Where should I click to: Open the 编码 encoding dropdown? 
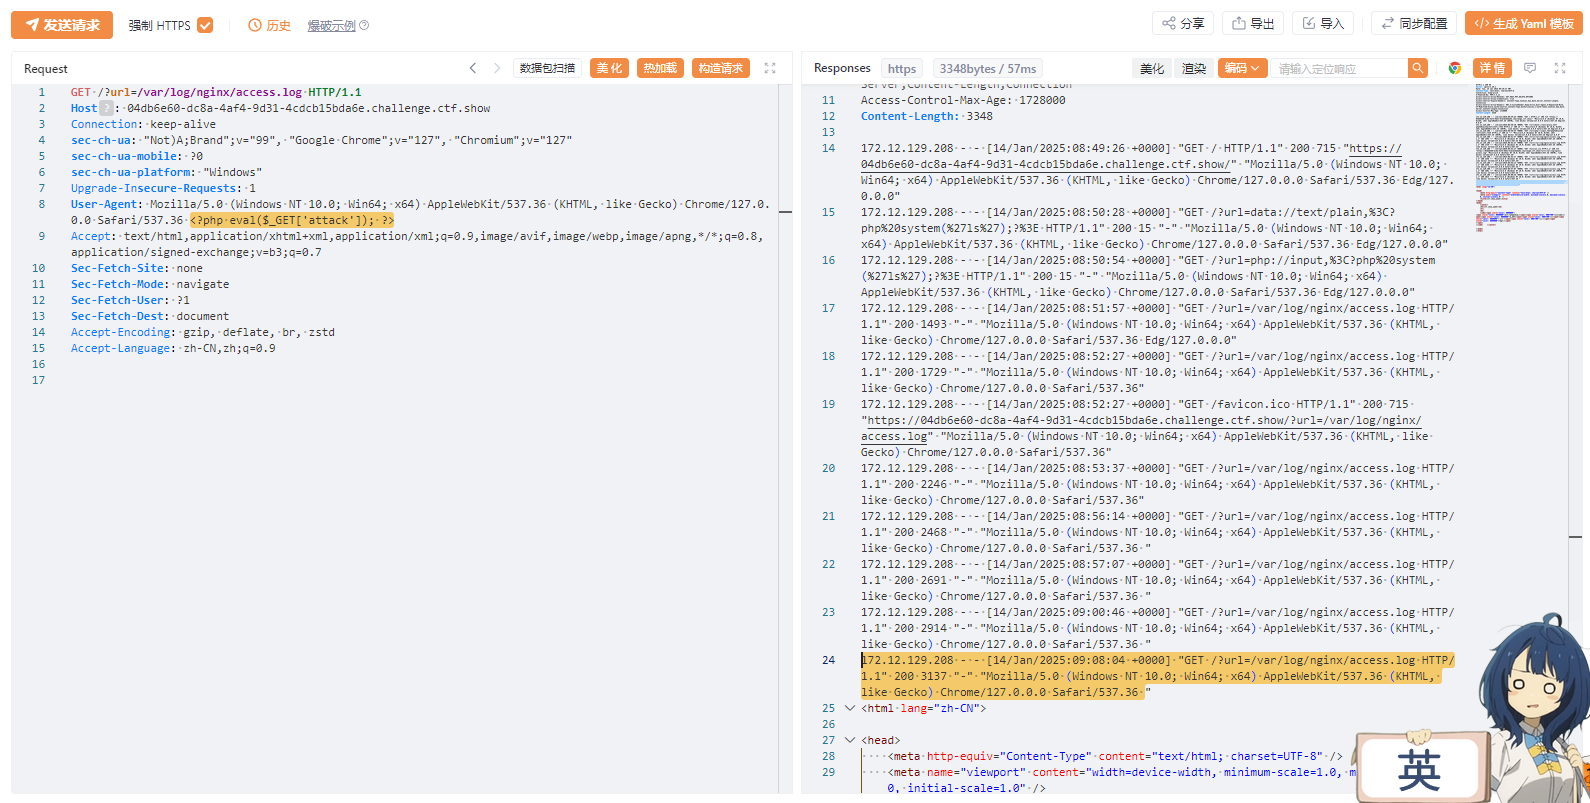pyautogui.click(x=1243, y=68)
